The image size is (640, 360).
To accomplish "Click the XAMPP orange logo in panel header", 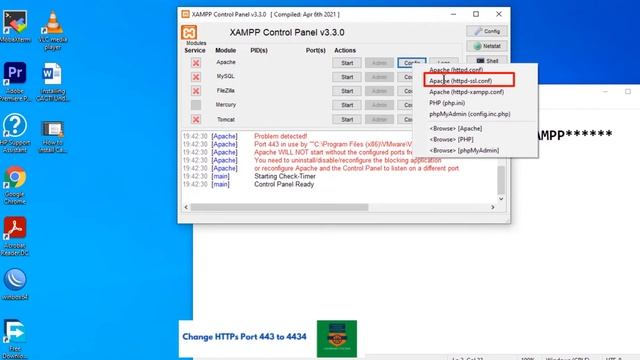I will (189, 32).
